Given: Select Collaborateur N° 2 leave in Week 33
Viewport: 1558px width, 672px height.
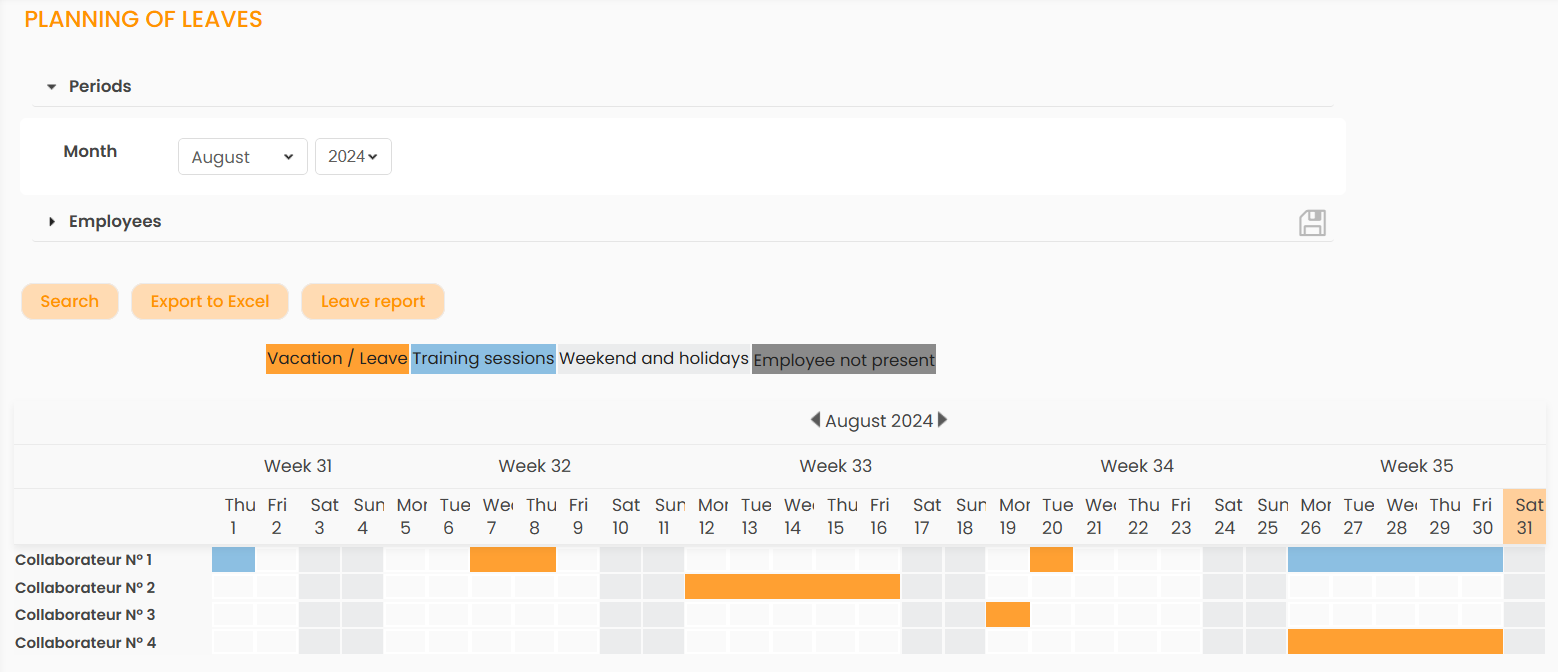Looking at the screenshot, I should [792, 587].
